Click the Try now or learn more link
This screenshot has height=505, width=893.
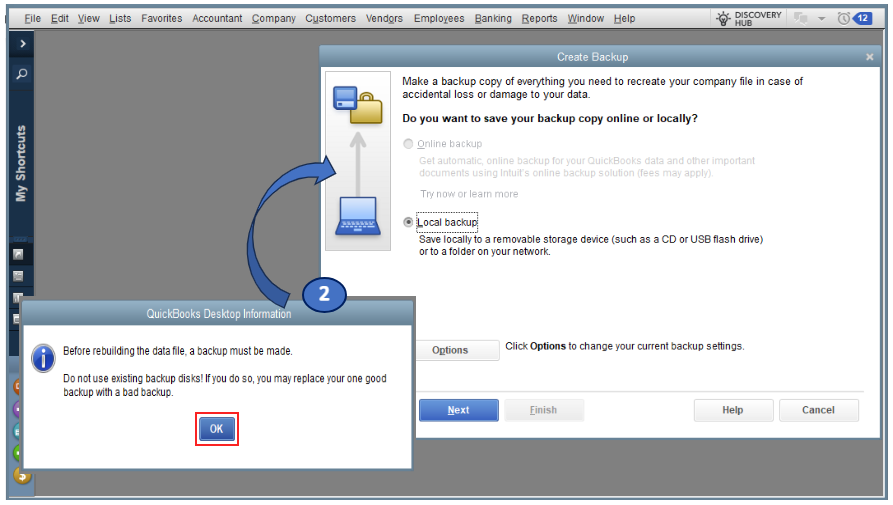(469, 194)
